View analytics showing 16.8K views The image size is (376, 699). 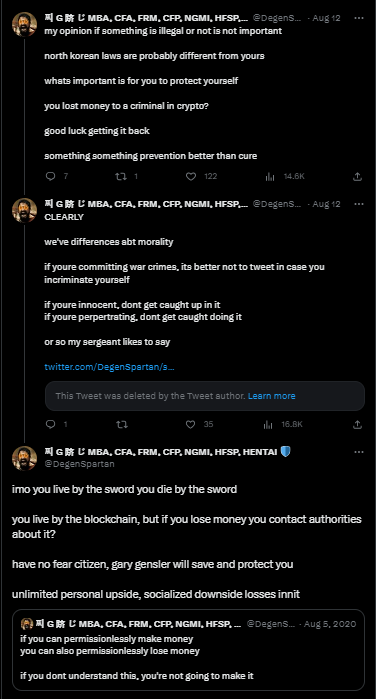(x=268, y=424)
